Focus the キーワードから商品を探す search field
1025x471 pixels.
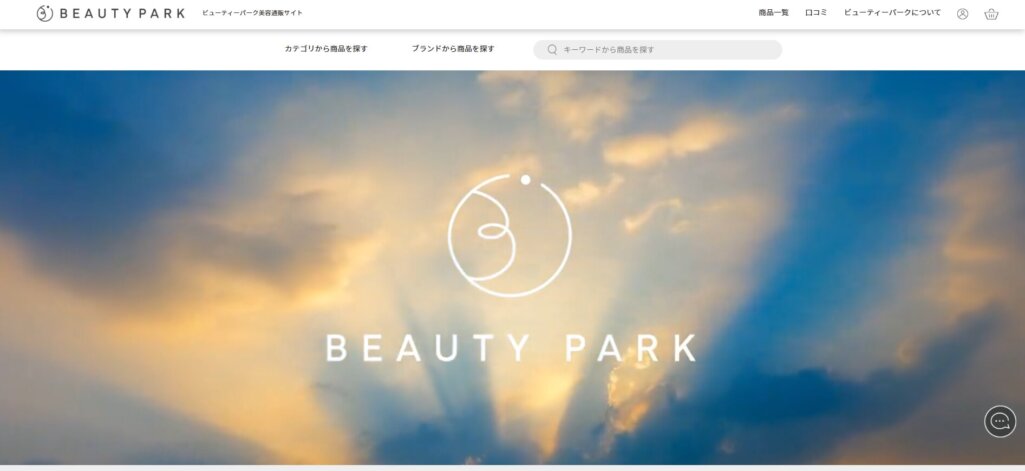[658, 50]
